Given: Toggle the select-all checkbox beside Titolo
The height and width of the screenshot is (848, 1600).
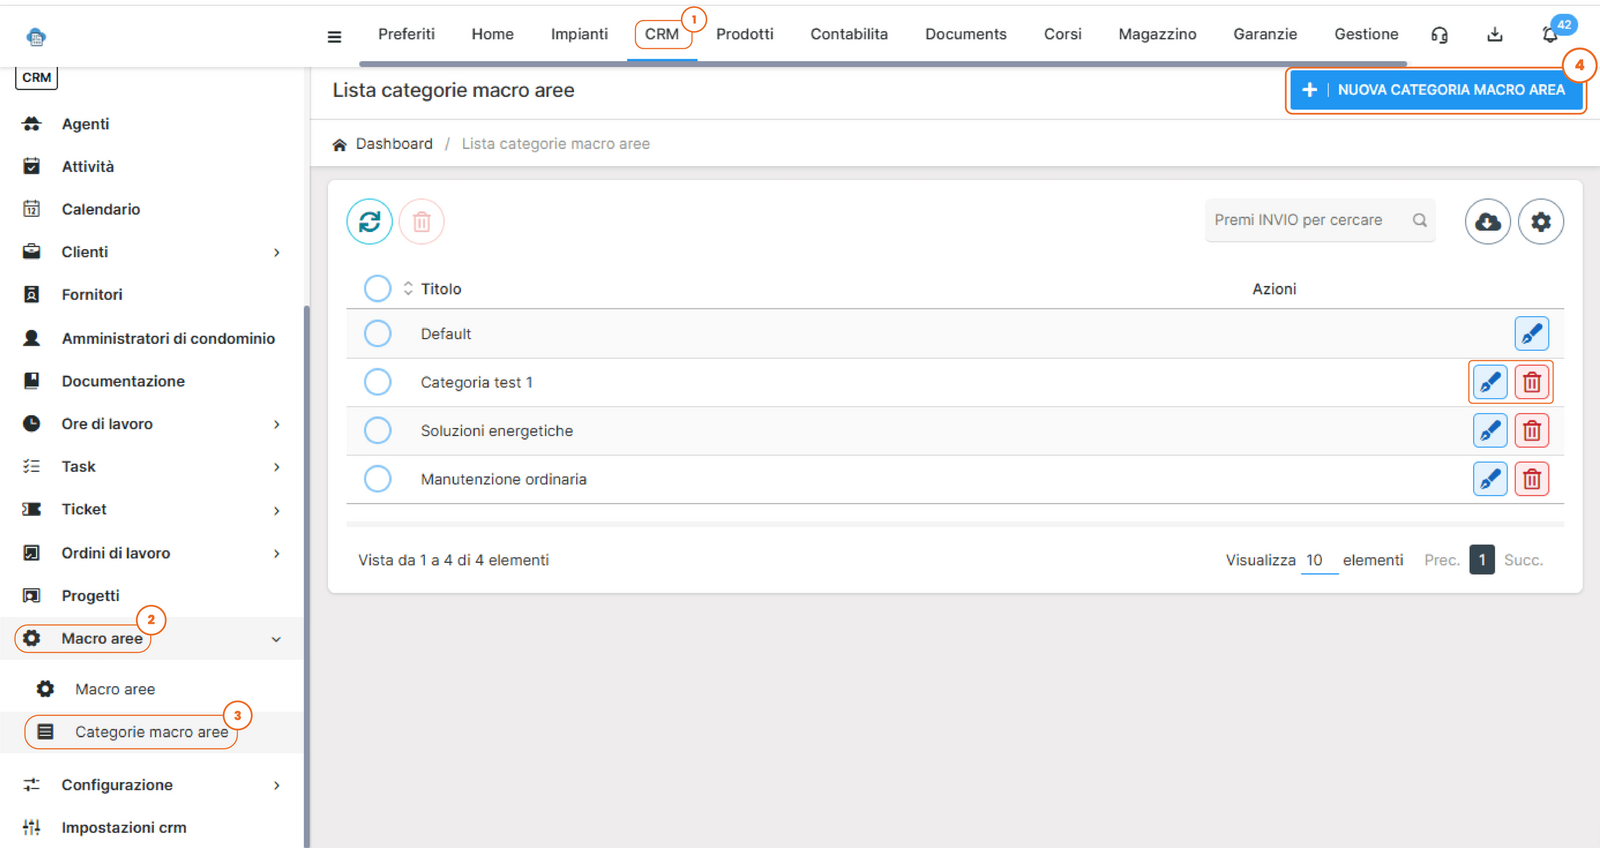Looking at the screenshot, I should point(377,289).
